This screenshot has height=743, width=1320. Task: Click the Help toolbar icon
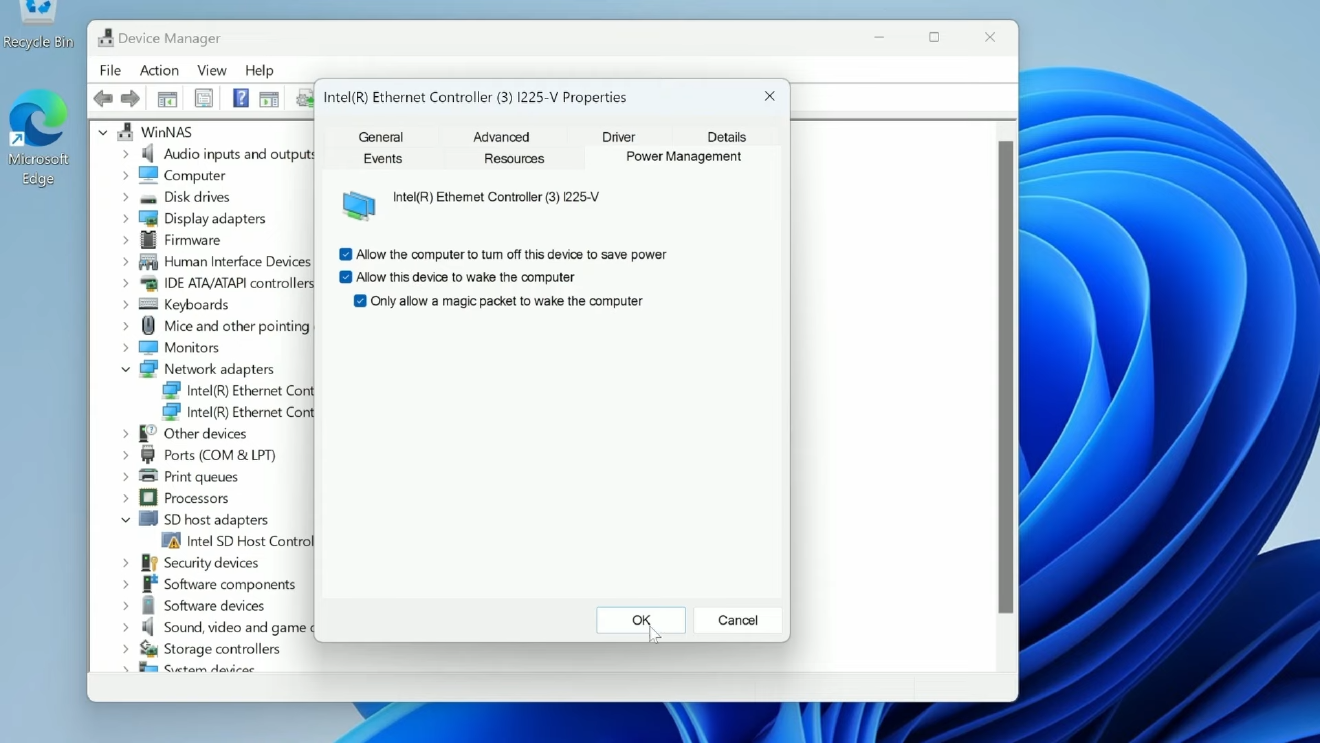(240, 98)
